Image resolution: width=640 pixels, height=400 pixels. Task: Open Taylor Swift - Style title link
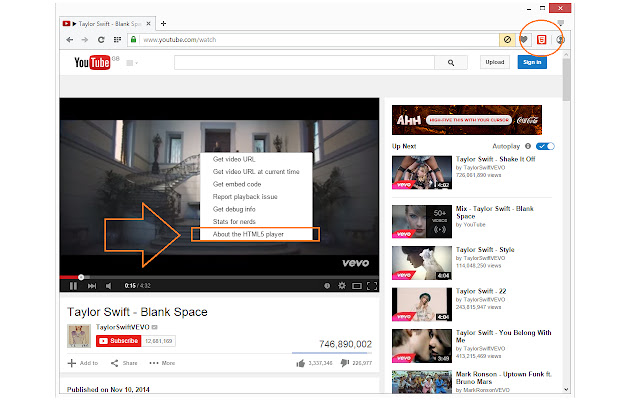[485, 249]
